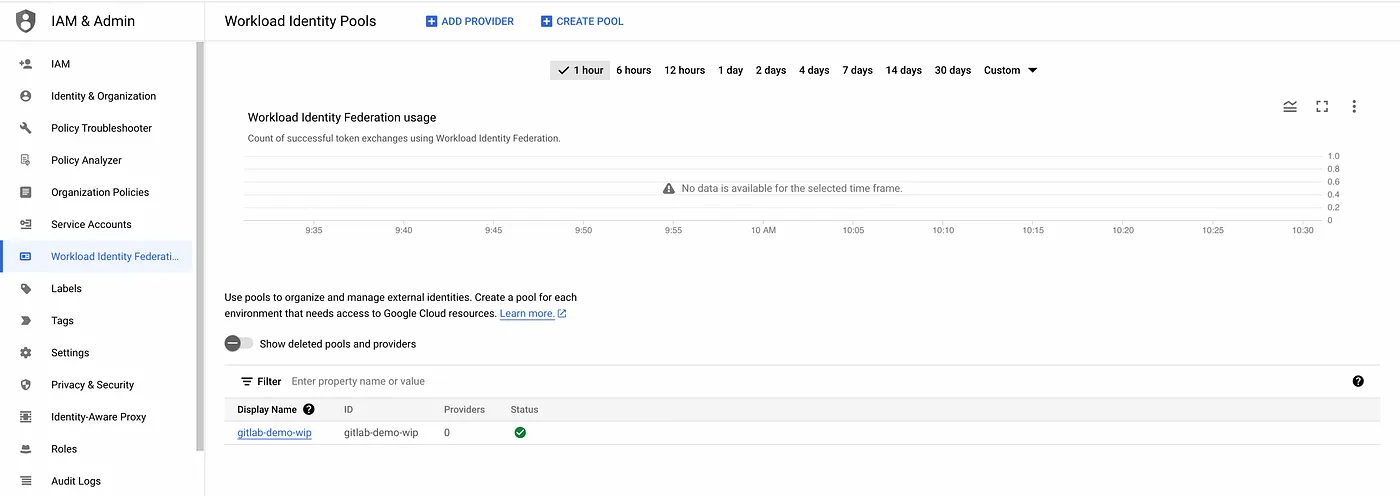Screen dimensions: 1400x496
Task: Open the chart more options menu
Action: coord(1354,106)
